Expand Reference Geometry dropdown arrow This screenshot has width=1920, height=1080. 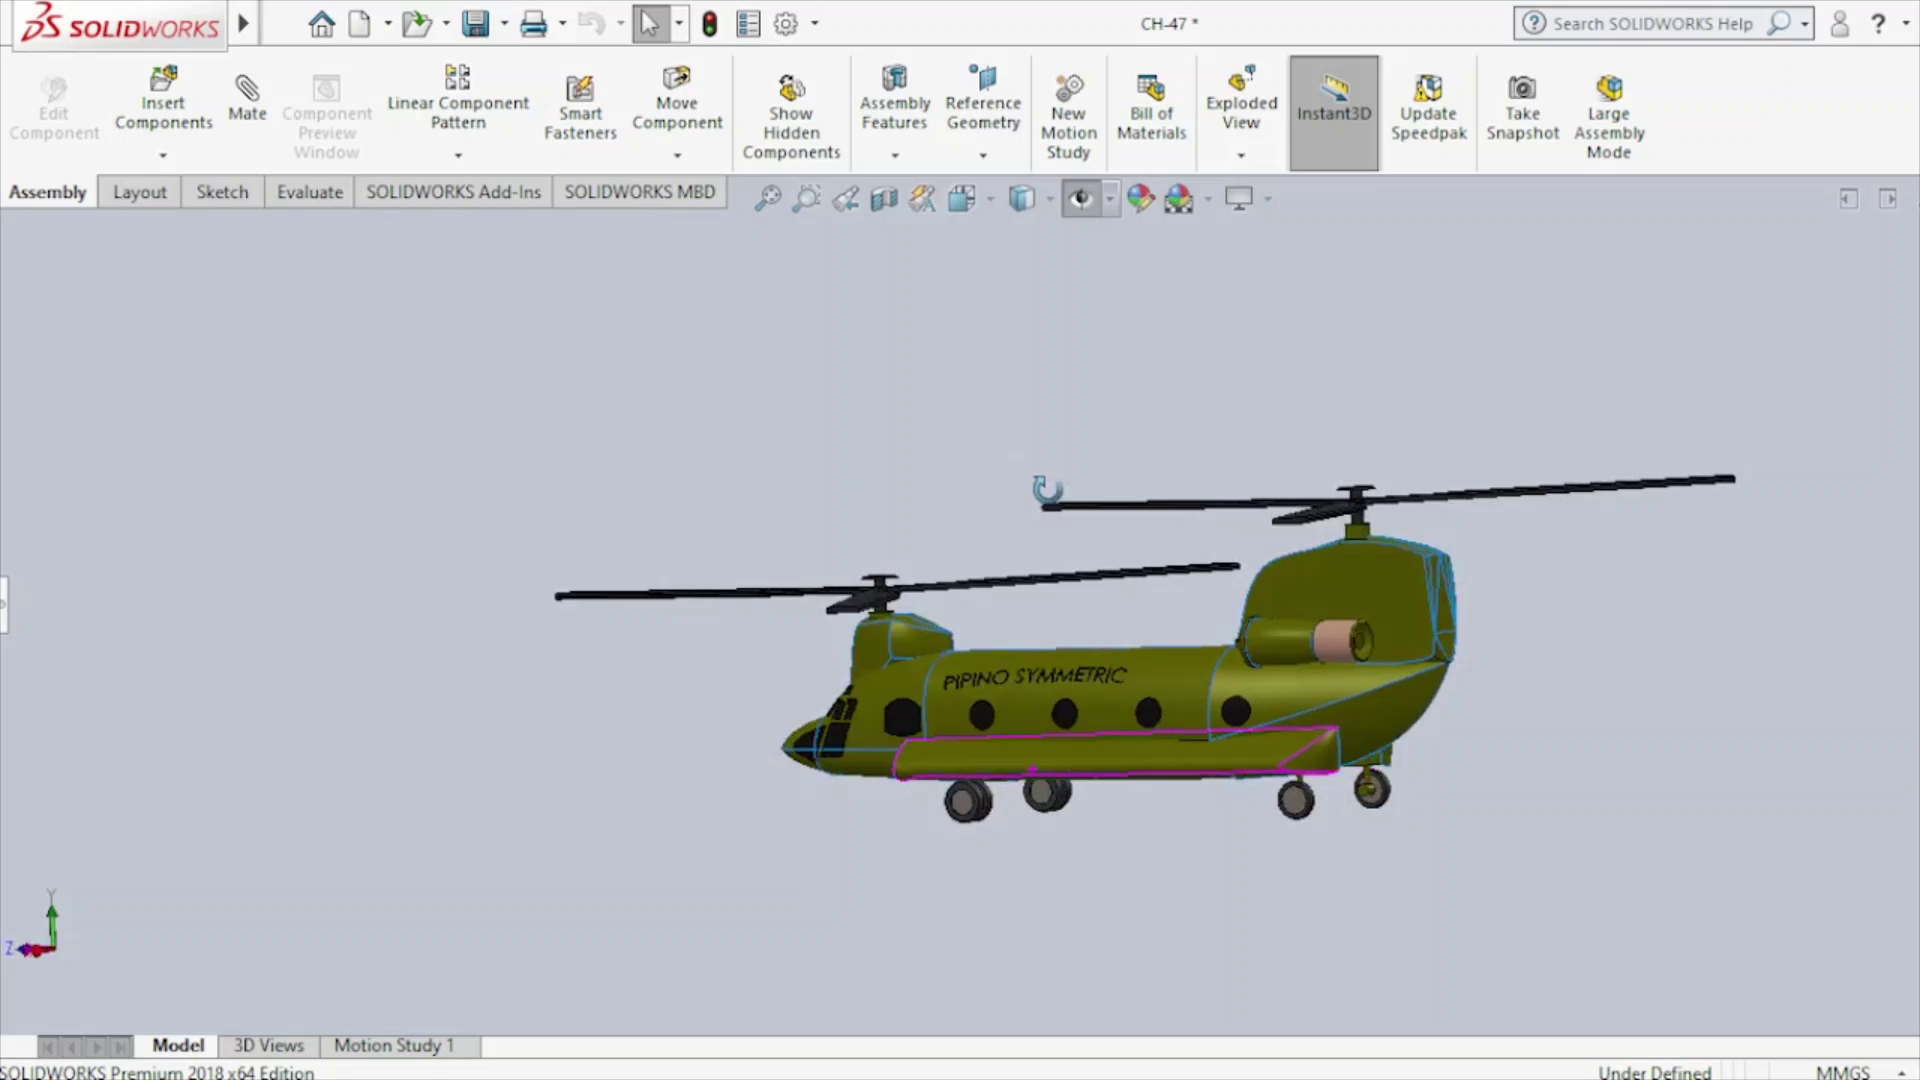pos(983,155)
